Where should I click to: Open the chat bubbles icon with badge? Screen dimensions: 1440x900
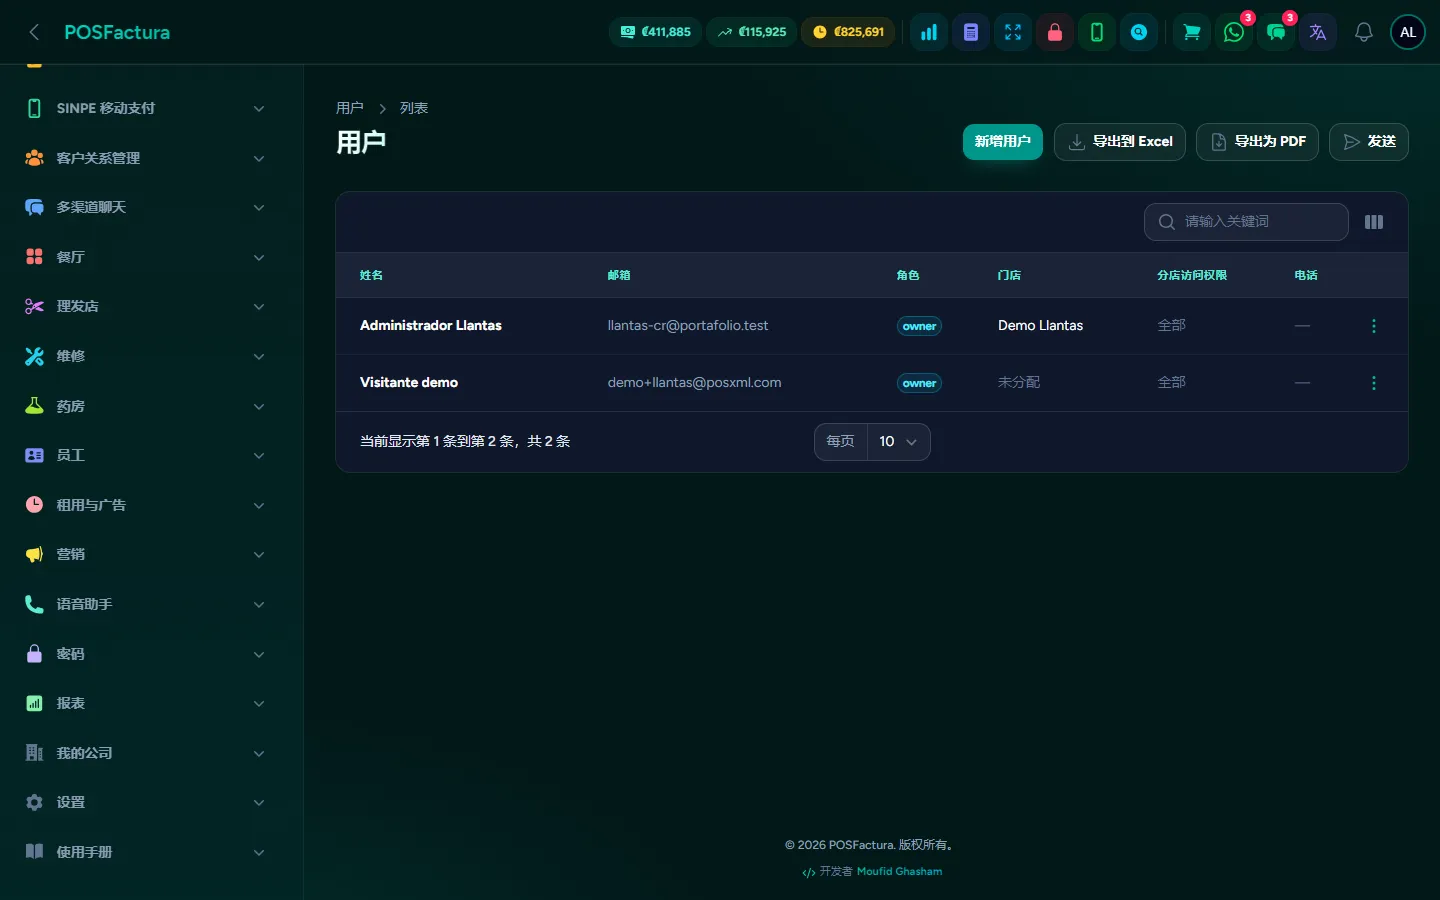click(1276, 32)
